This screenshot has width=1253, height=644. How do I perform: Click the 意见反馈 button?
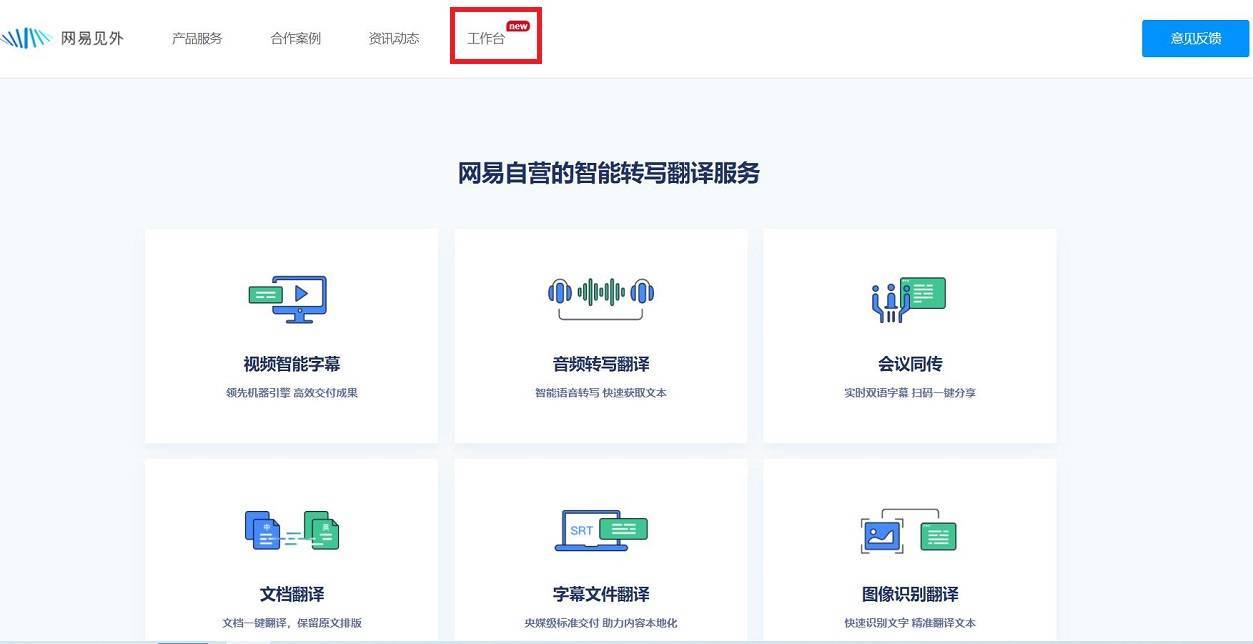click(x=1195, y=38)
